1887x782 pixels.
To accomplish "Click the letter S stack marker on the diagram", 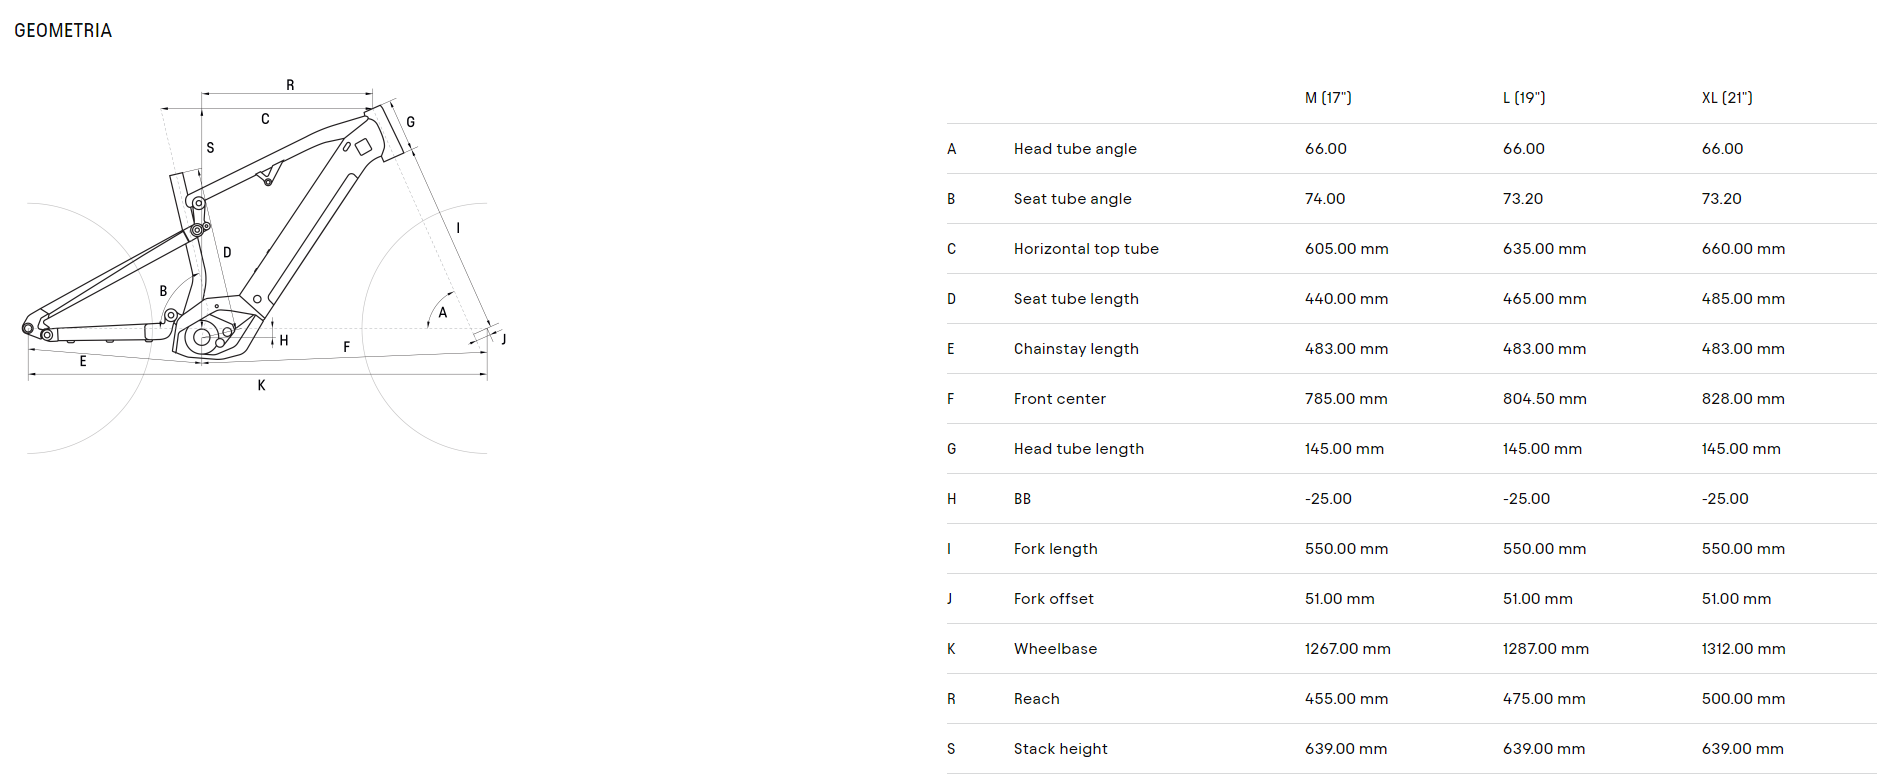I will click(x=210, y=147).
